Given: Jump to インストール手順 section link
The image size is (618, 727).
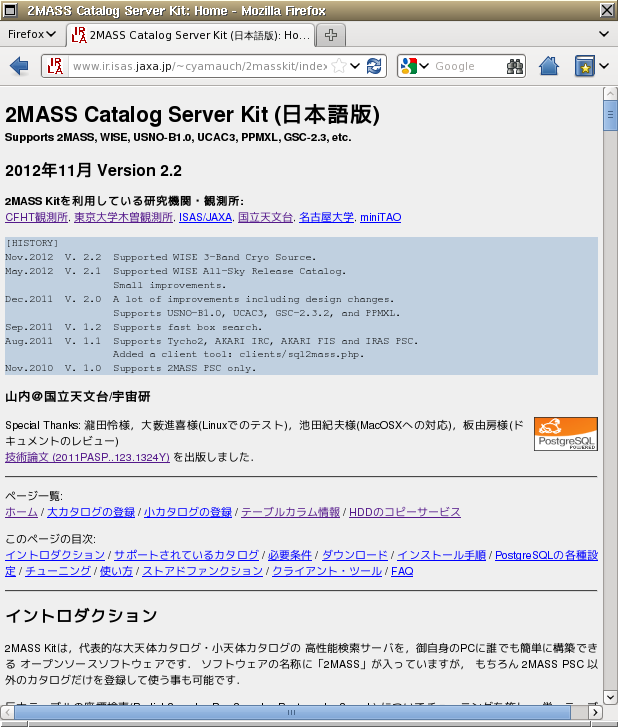Looking at the screenshot, I should (x=441, y=555).
